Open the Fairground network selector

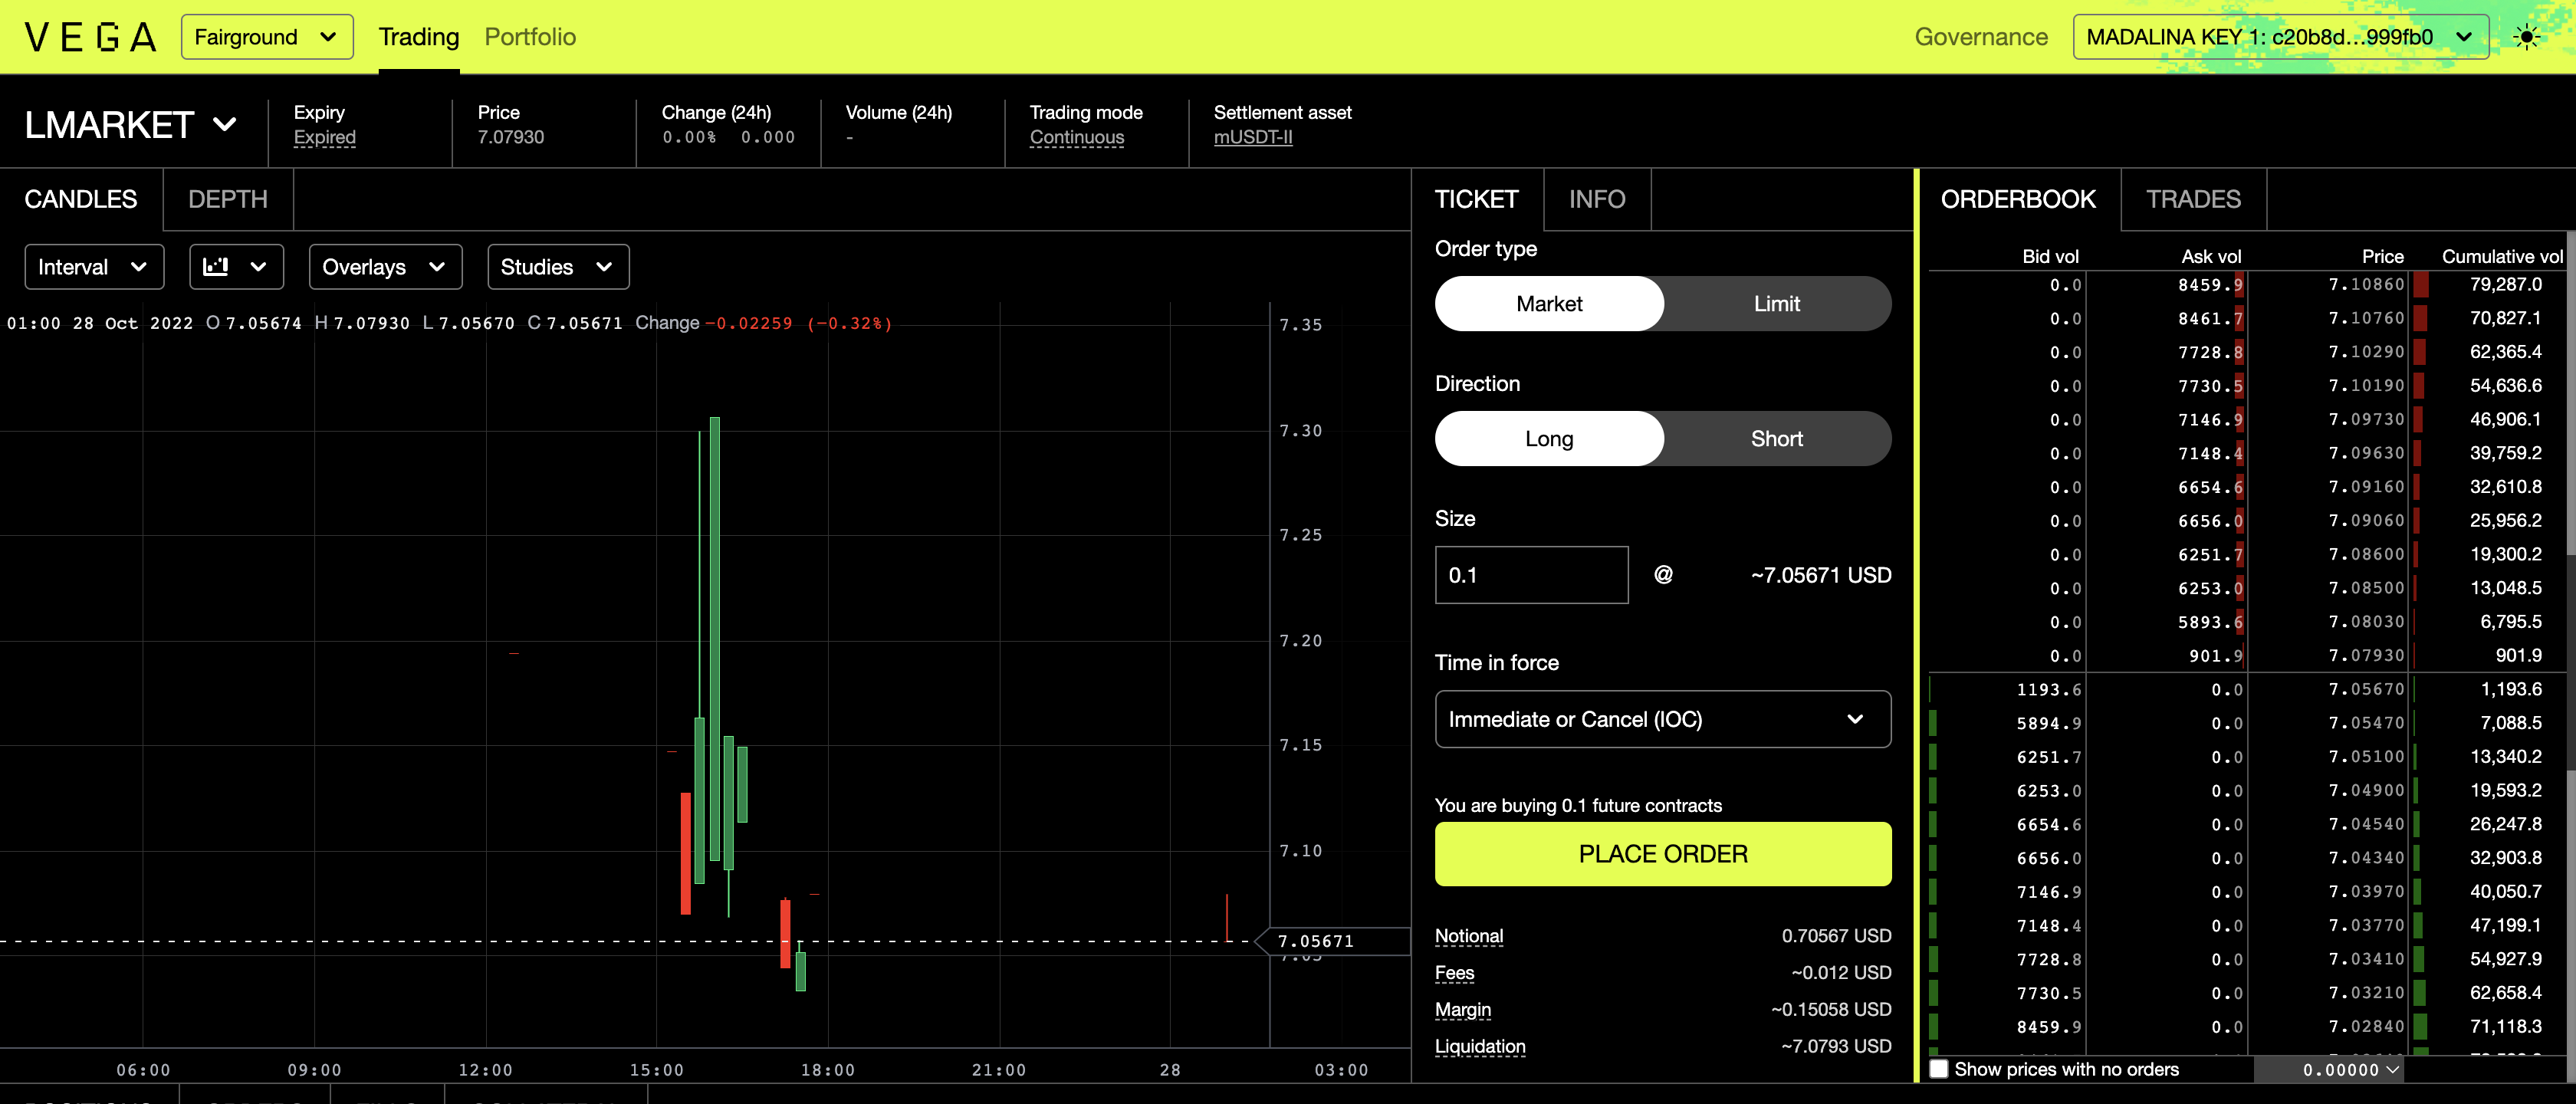[266, 36]
